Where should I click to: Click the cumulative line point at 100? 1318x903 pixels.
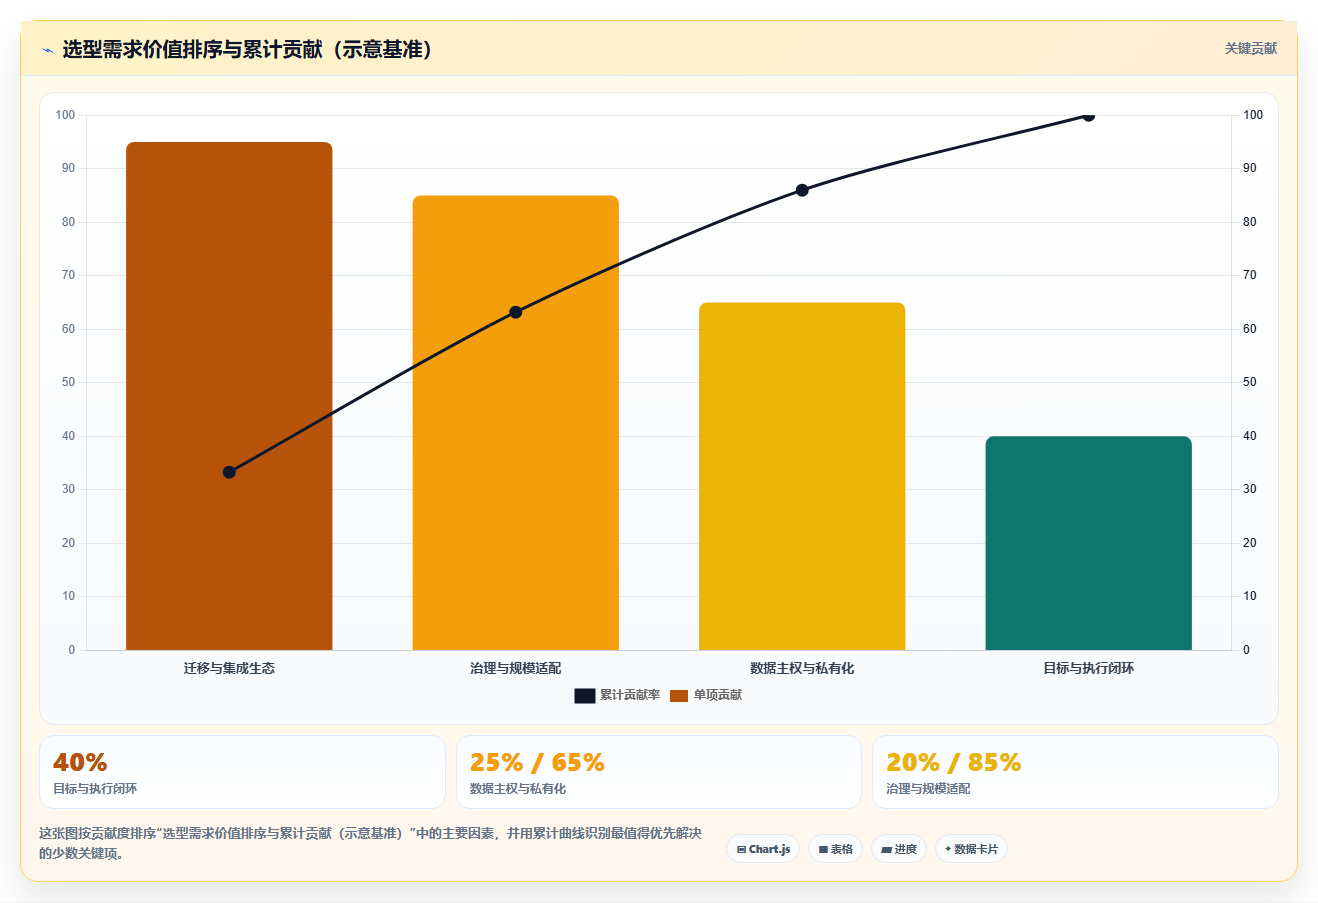(x=1089, y=115)
